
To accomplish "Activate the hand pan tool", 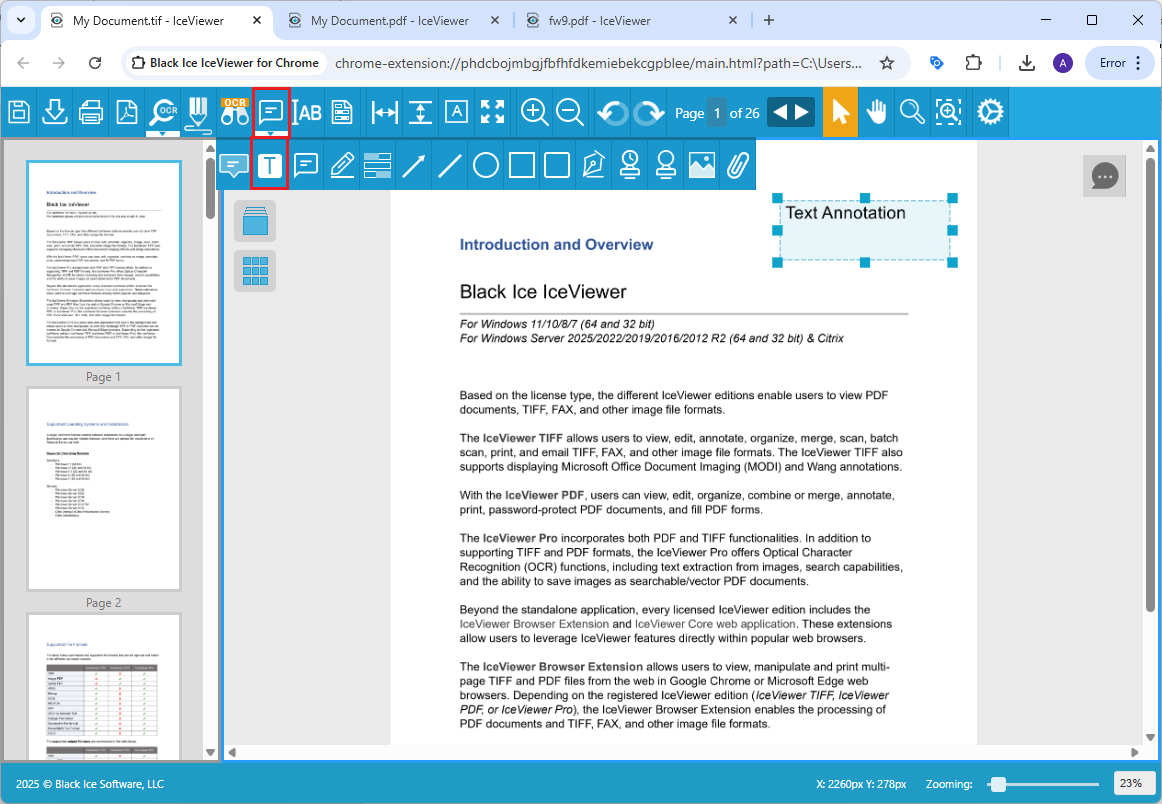I will tap(877, 113).
